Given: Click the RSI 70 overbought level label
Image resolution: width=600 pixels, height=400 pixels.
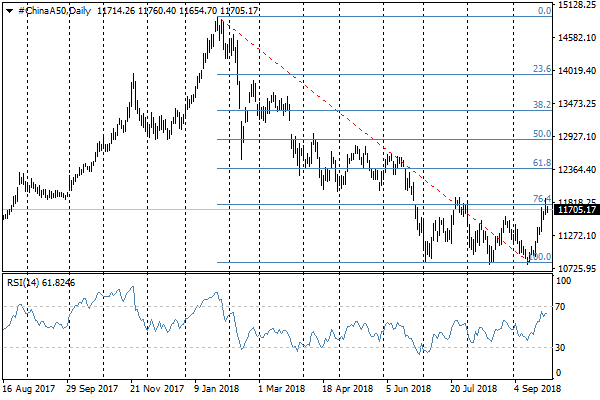Looking at the screenshot, I should [563, 306].
